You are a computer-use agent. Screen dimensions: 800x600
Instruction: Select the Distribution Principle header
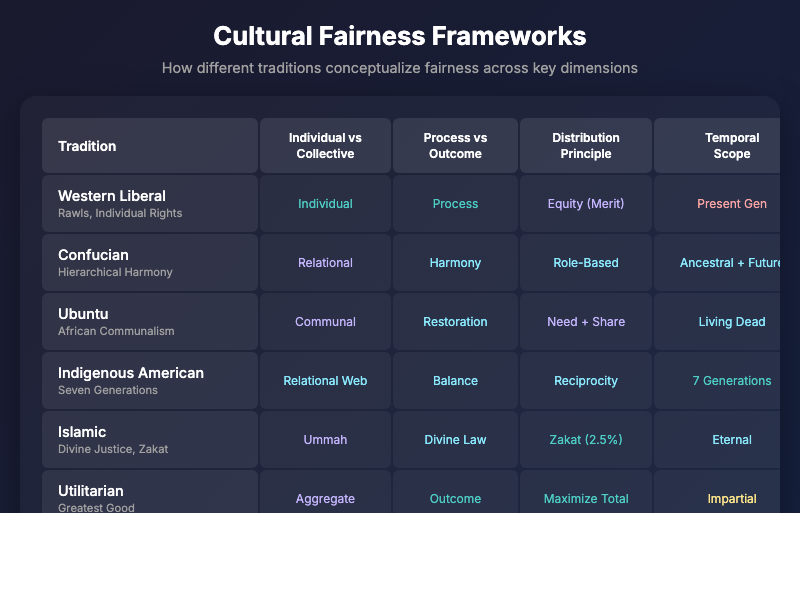pos(585,146)
